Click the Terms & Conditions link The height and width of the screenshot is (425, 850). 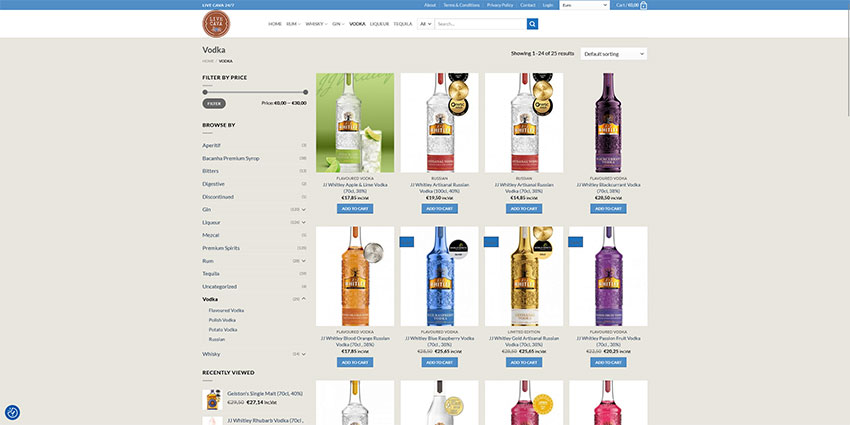pyautogui.click(x=462, y=5)
